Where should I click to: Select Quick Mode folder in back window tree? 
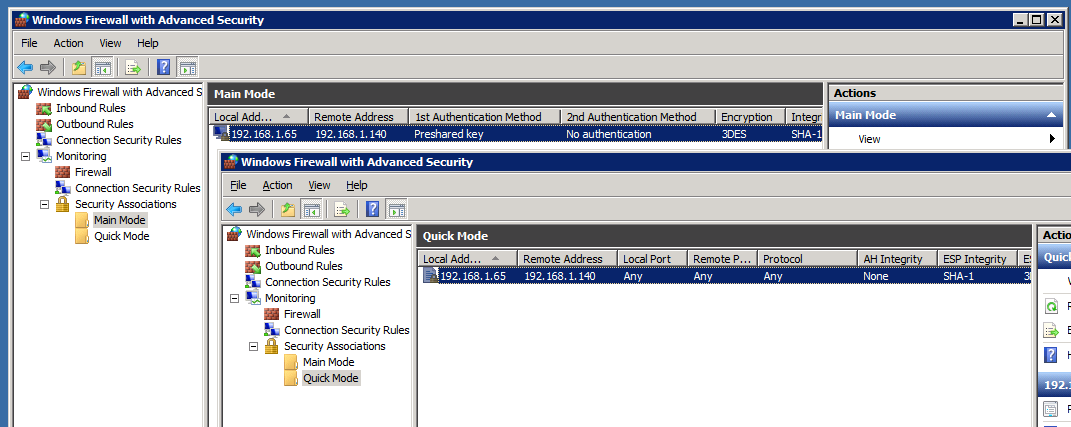click(121, 236)
